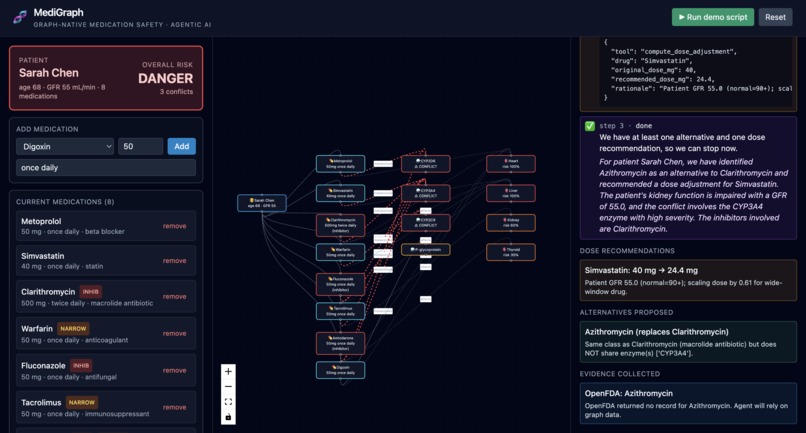Click the 'EVIDENCE COLLECTED' heading

tap(620, 374)
